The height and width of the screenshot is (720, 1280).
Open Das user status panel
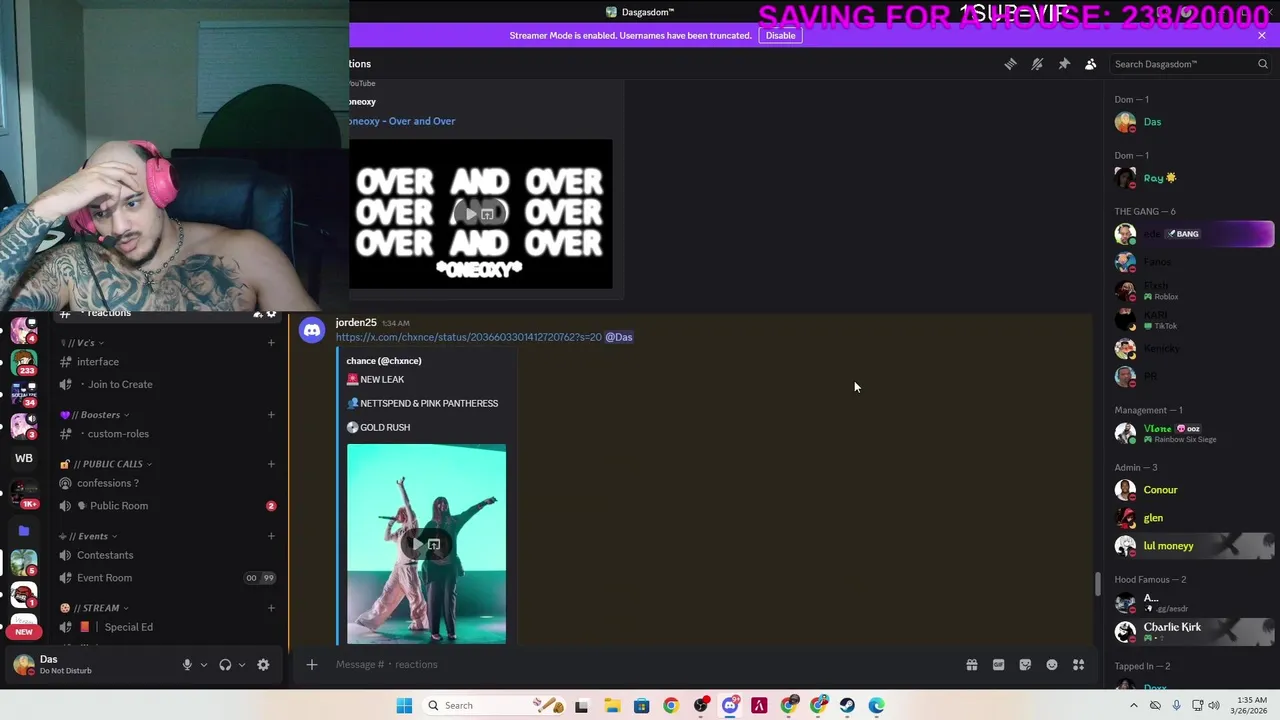65,665
